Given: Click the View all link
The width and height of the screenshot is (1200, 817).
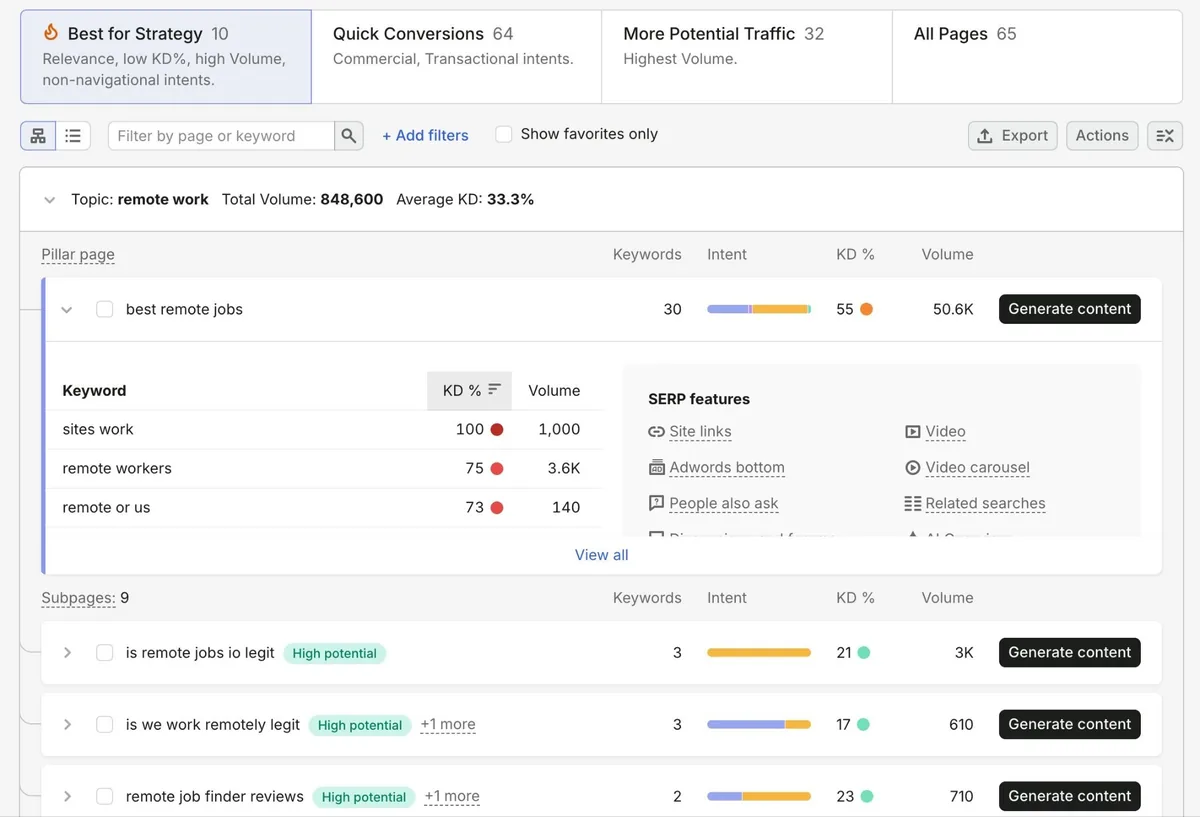Looking at the screenshot, I should pyautogui.click(x=602, y=555).
